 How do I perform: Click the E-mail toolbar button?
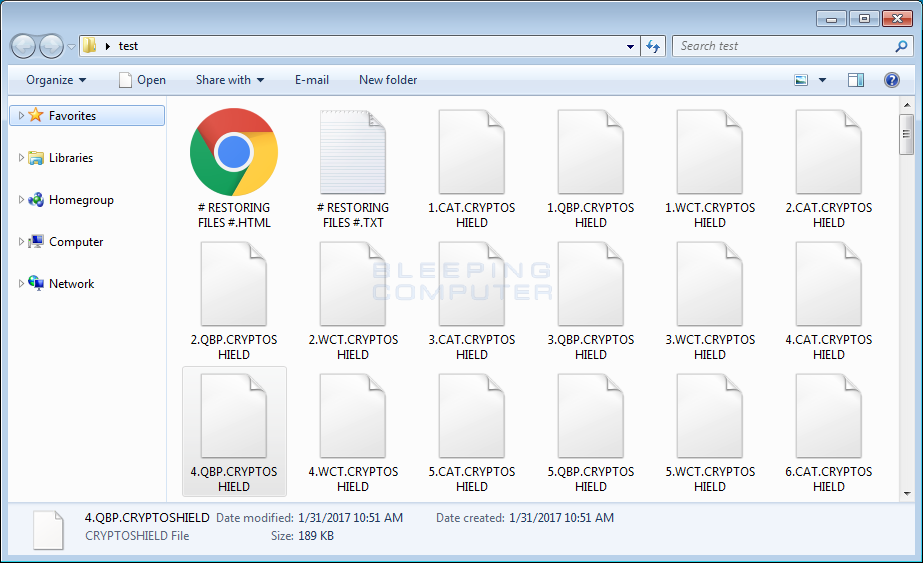coord(312,80)
